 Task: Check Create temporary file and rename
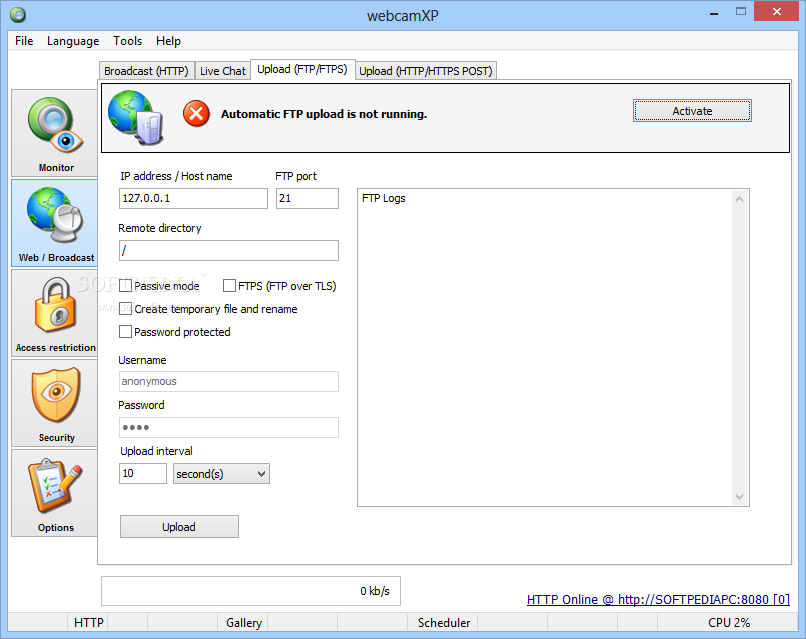125,308
